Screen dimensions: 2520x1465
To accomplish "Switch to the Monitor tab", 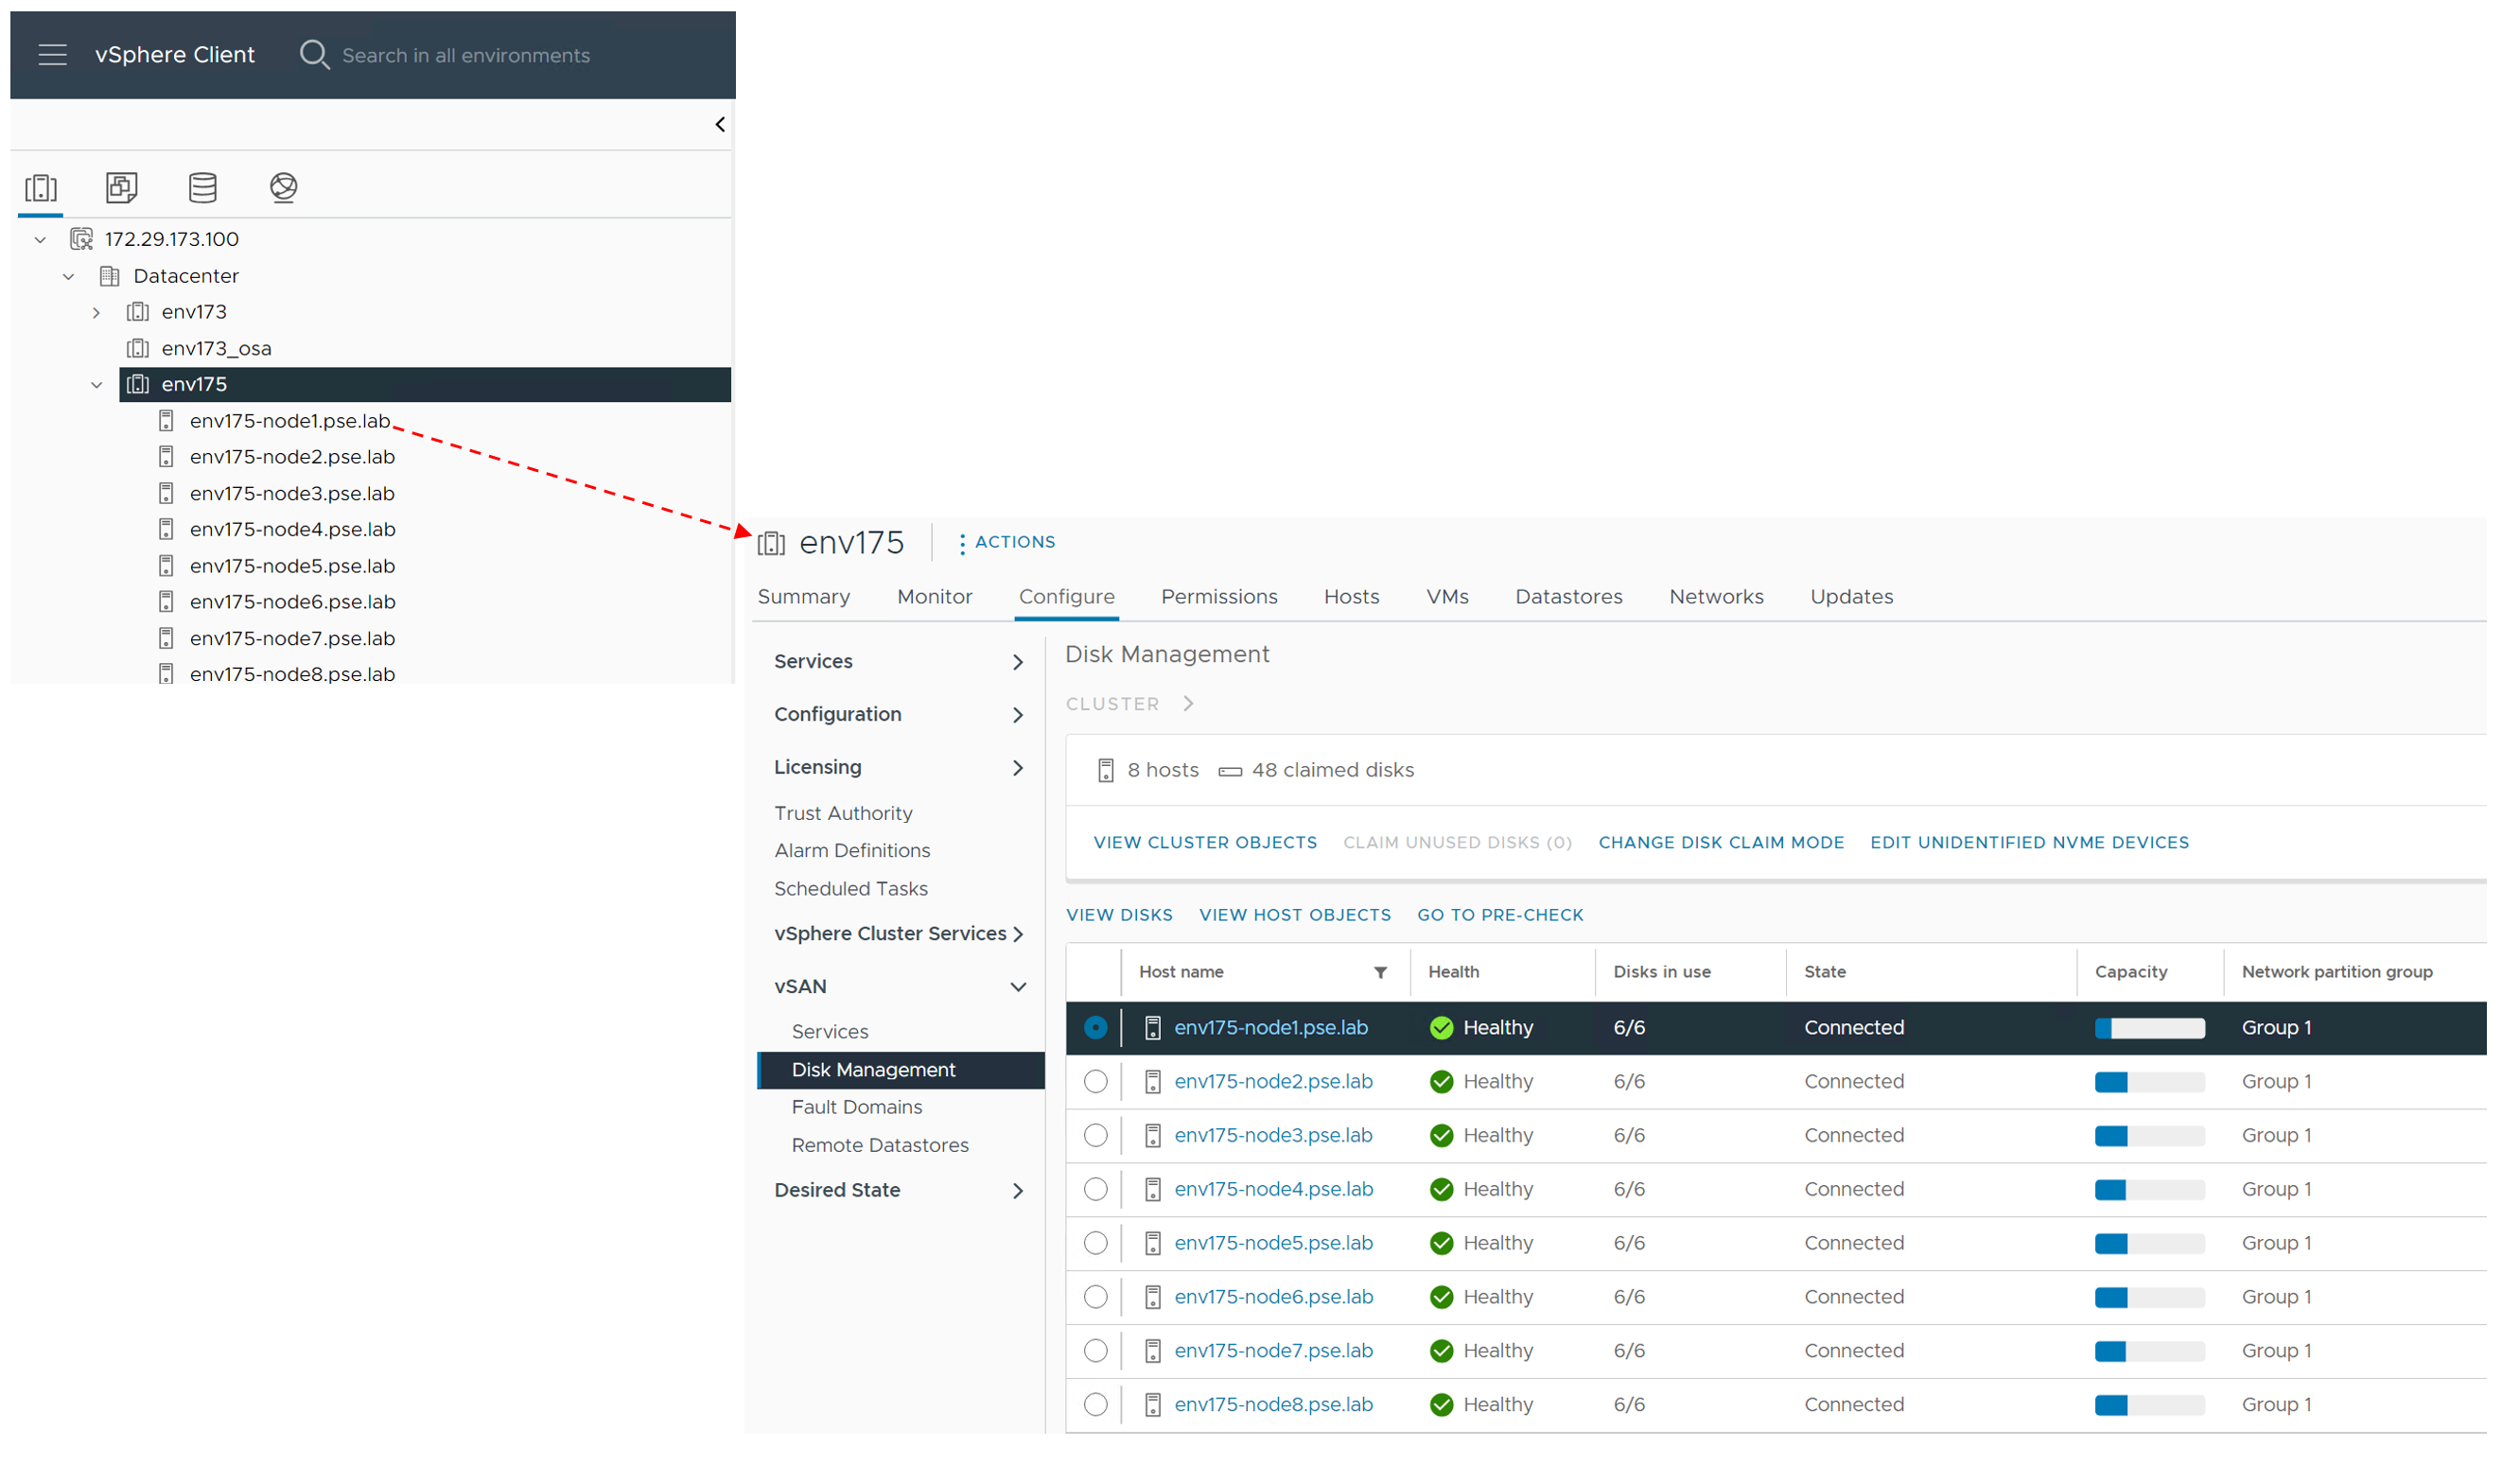I will pyautogui.click(x=935, y=597).
